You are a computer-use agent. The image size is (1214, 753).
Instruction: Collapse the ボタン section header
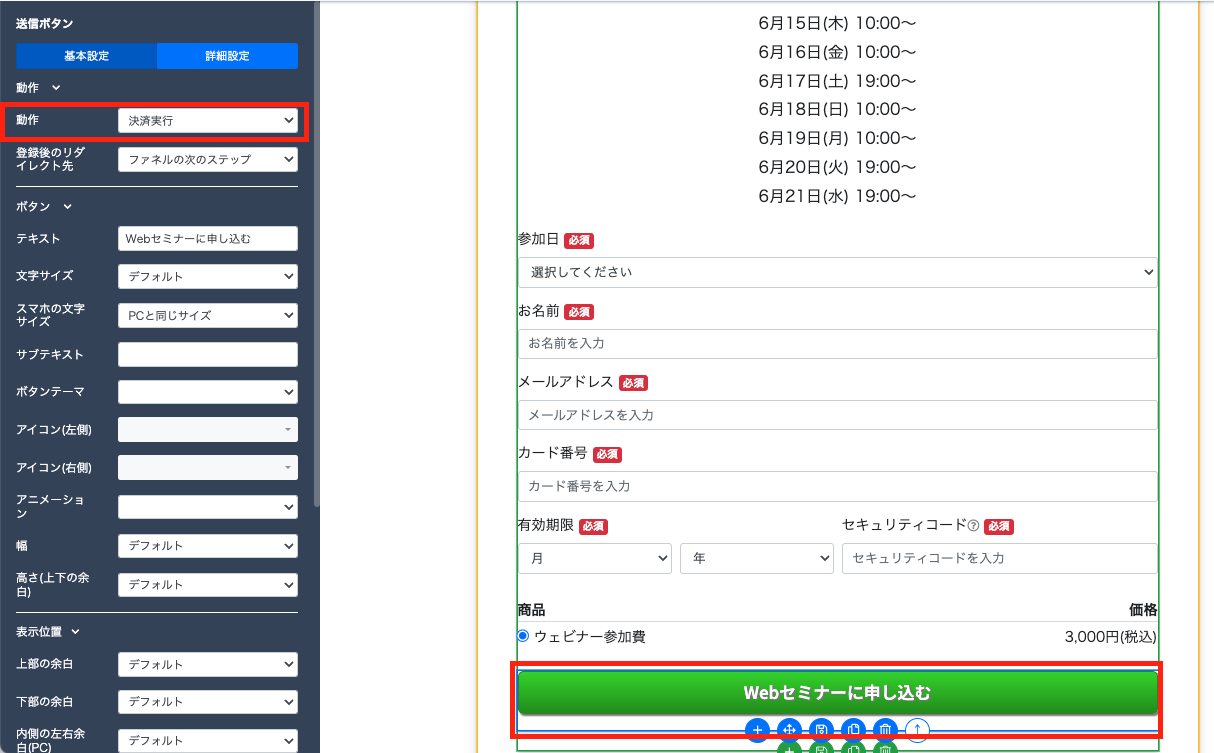coord(44,207)
